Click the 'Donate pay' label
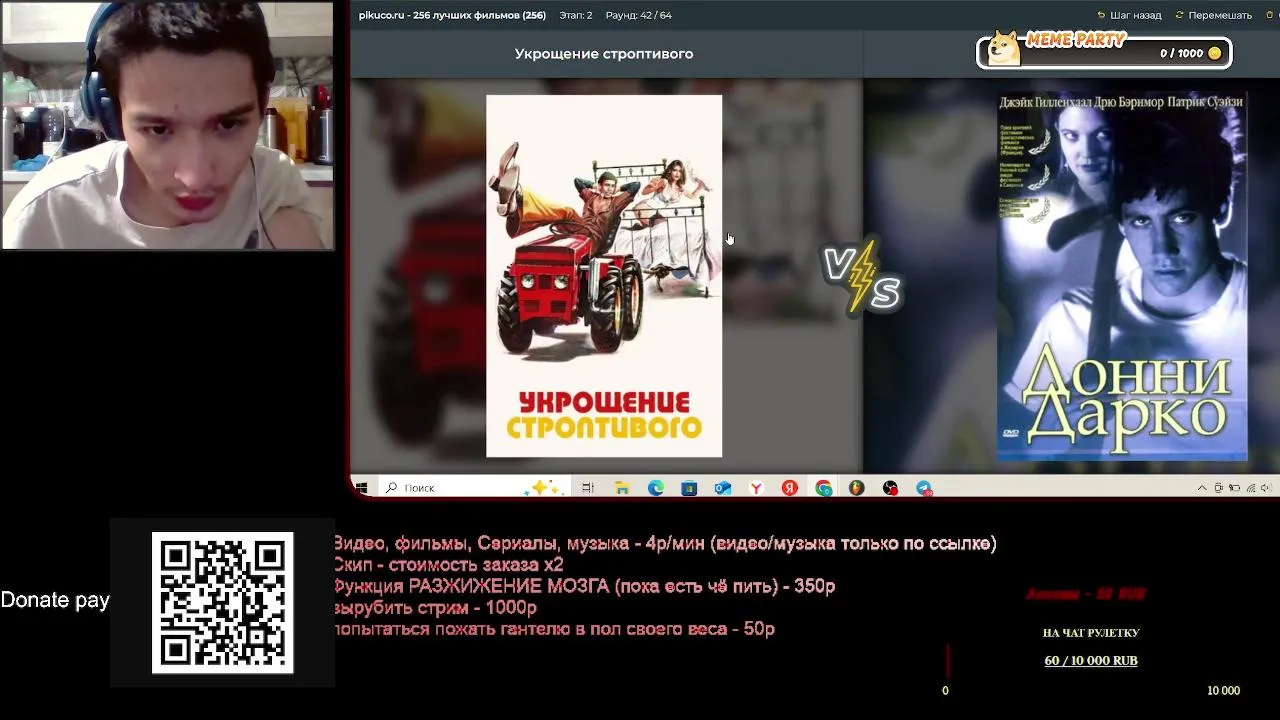 [55, 600]
